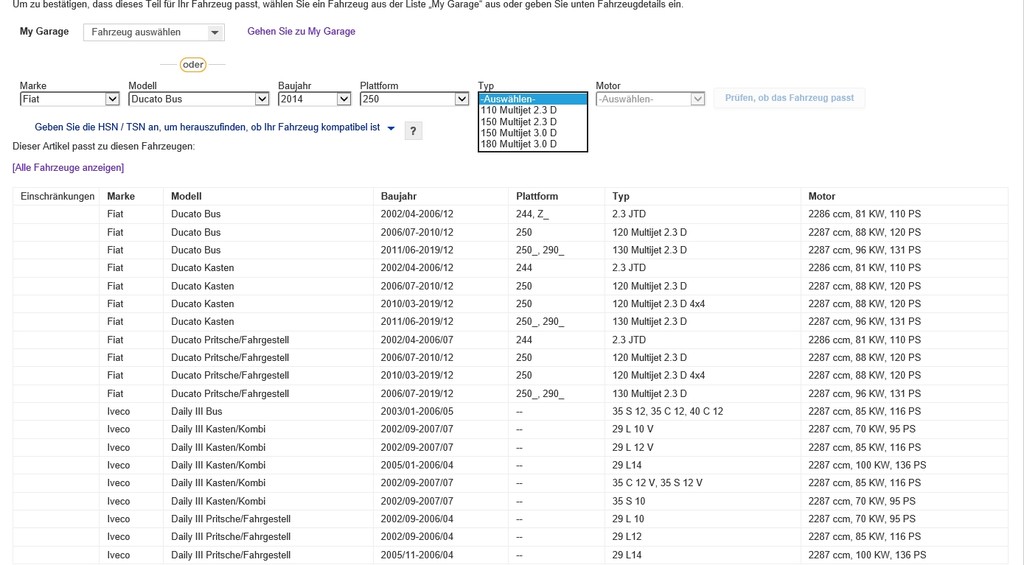Click the '29 L 10' type cell
The image size is (1024, 565).
pyautogui.click(x=628, y=519)
